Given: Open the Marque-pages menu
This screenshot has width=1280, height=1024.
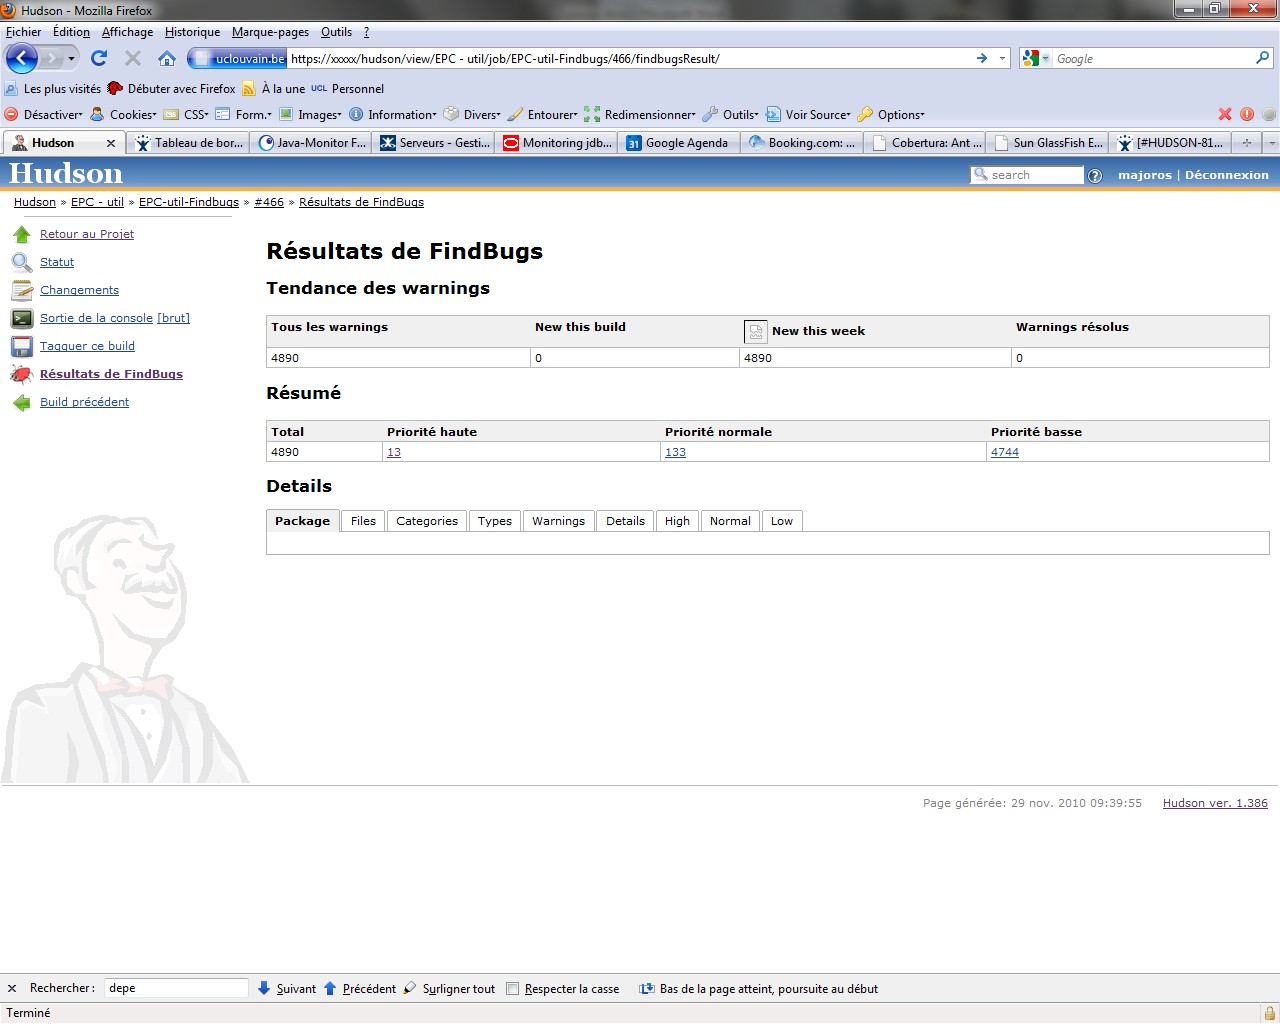Looking at the screenshot, I should click(x=270, y=32).
